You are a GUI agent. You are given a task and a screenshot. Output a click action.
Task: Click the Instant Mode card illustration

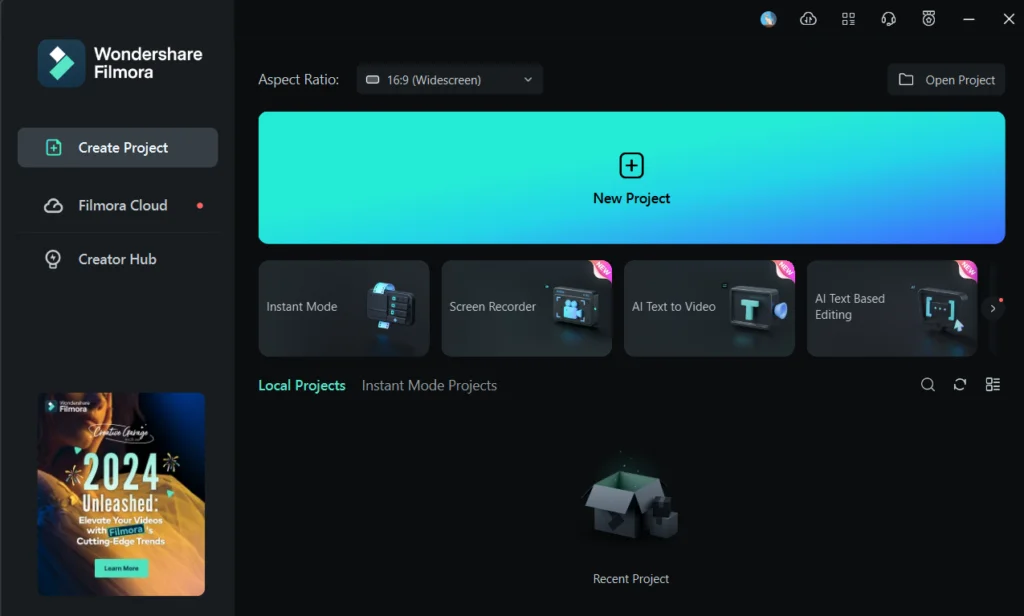tap(390, 306)
